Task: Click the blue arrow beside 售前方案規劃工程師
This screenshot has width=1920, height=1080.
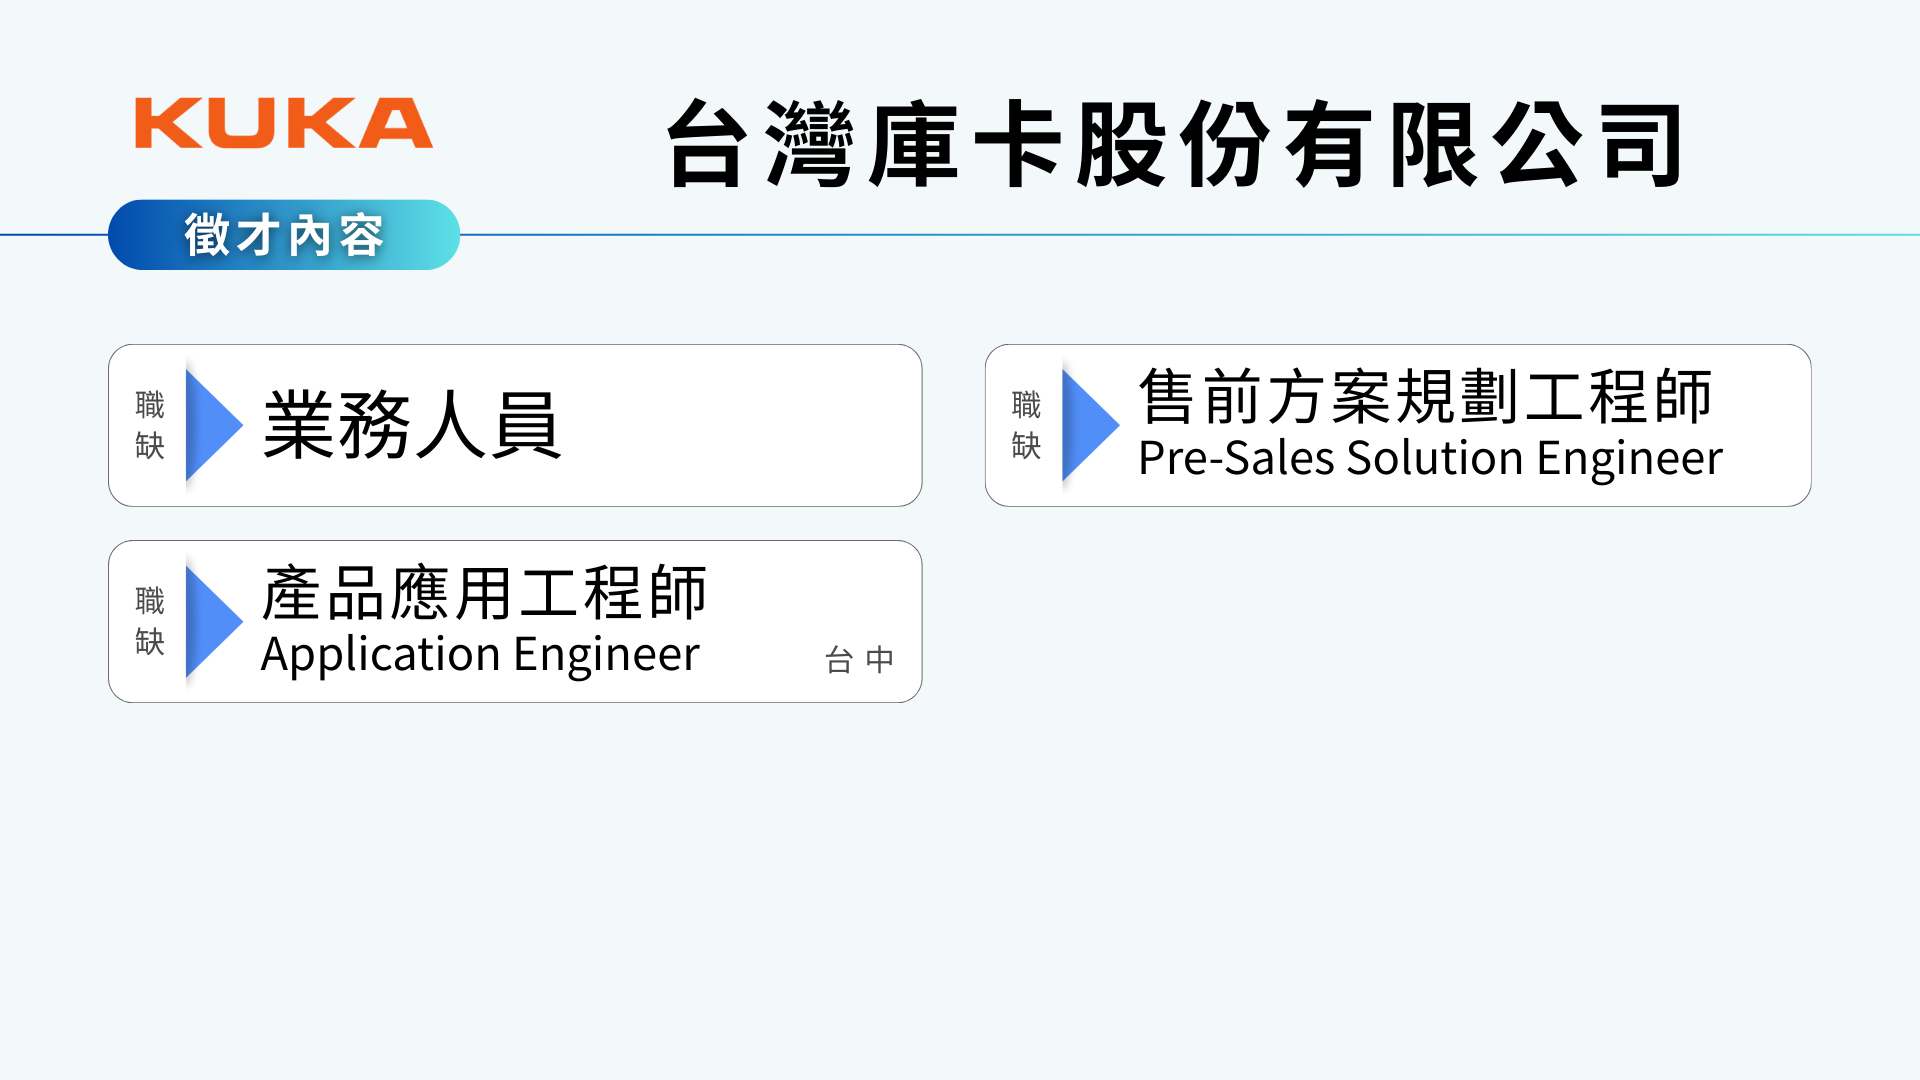Action: coord(1088,425)
